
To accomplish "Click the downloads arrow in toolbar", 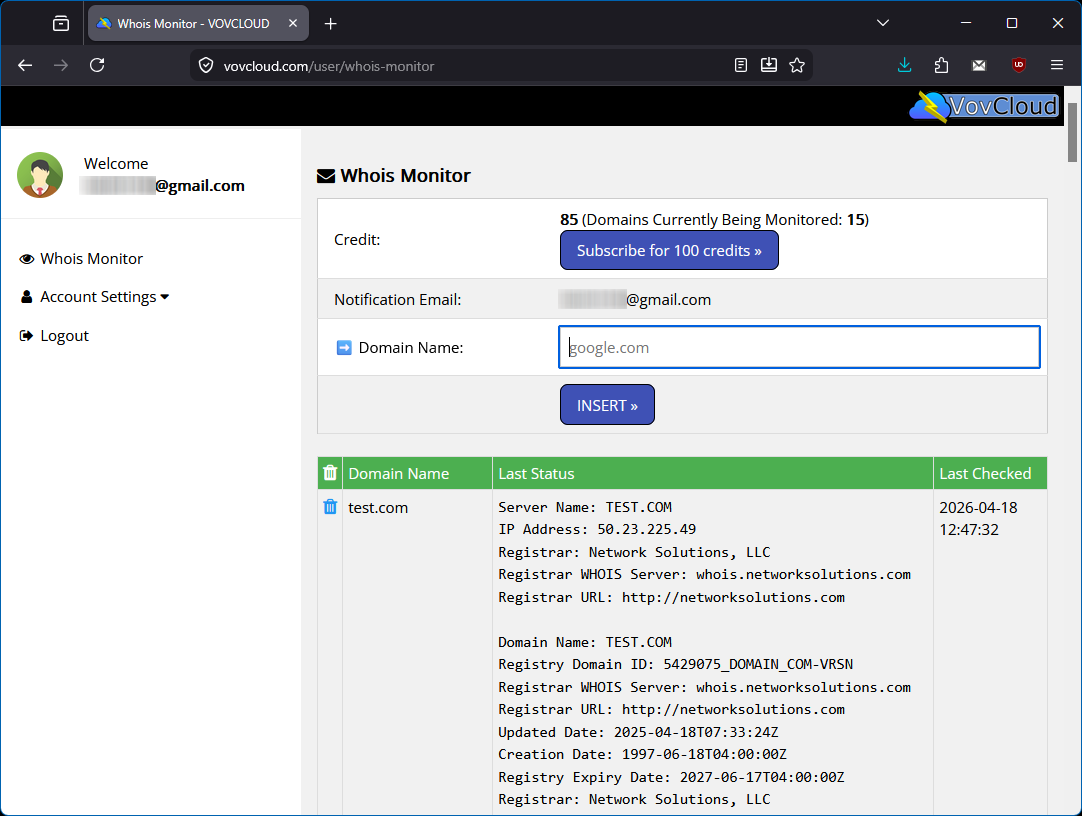I will 904,65.
